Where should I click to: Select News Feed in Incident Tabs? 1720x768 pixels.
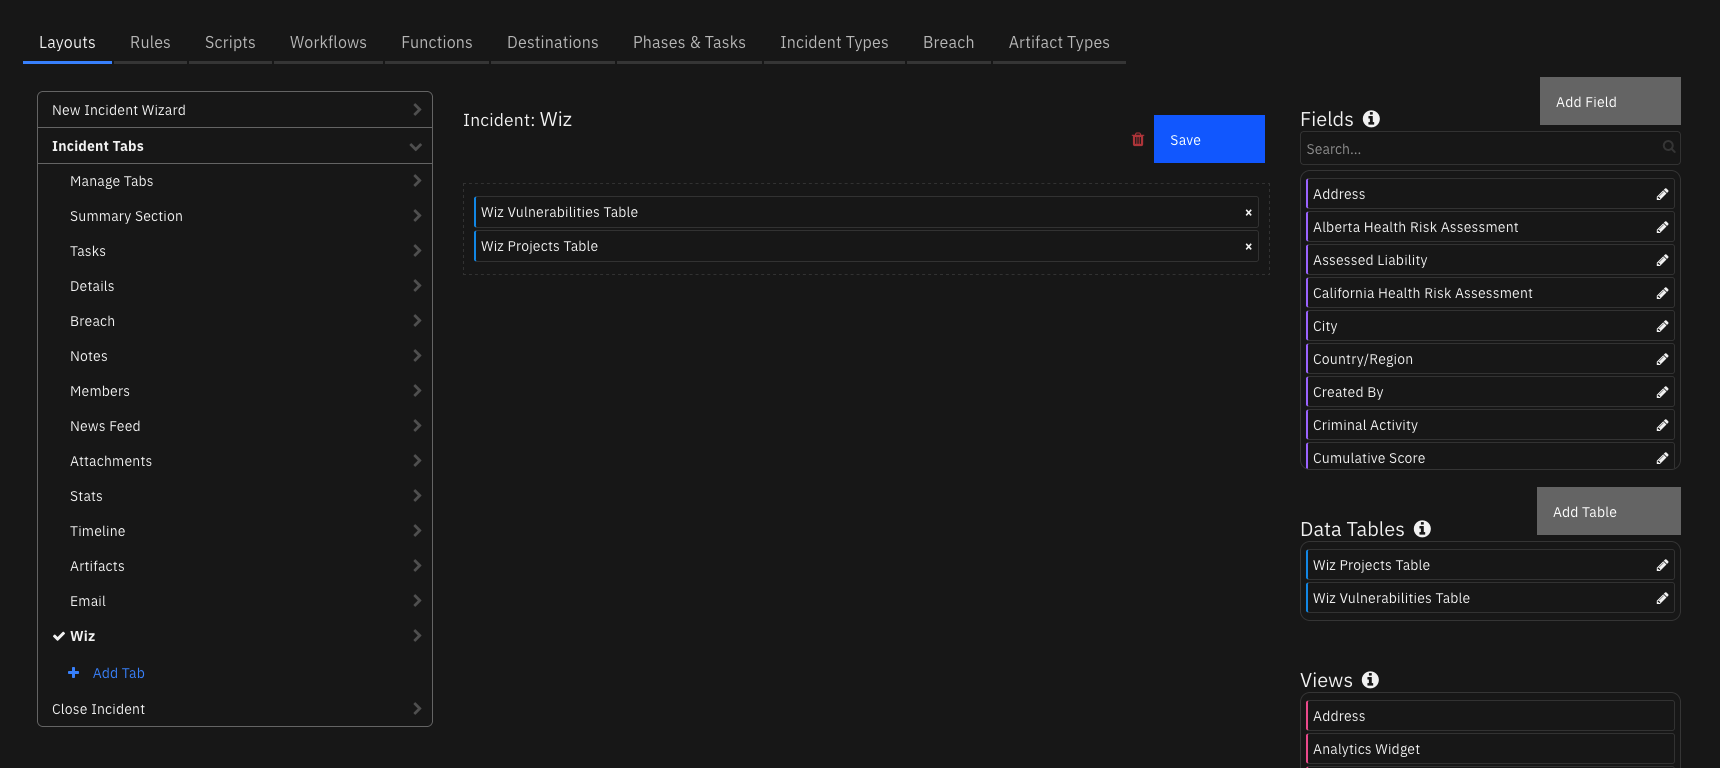(x=235, y=426)
